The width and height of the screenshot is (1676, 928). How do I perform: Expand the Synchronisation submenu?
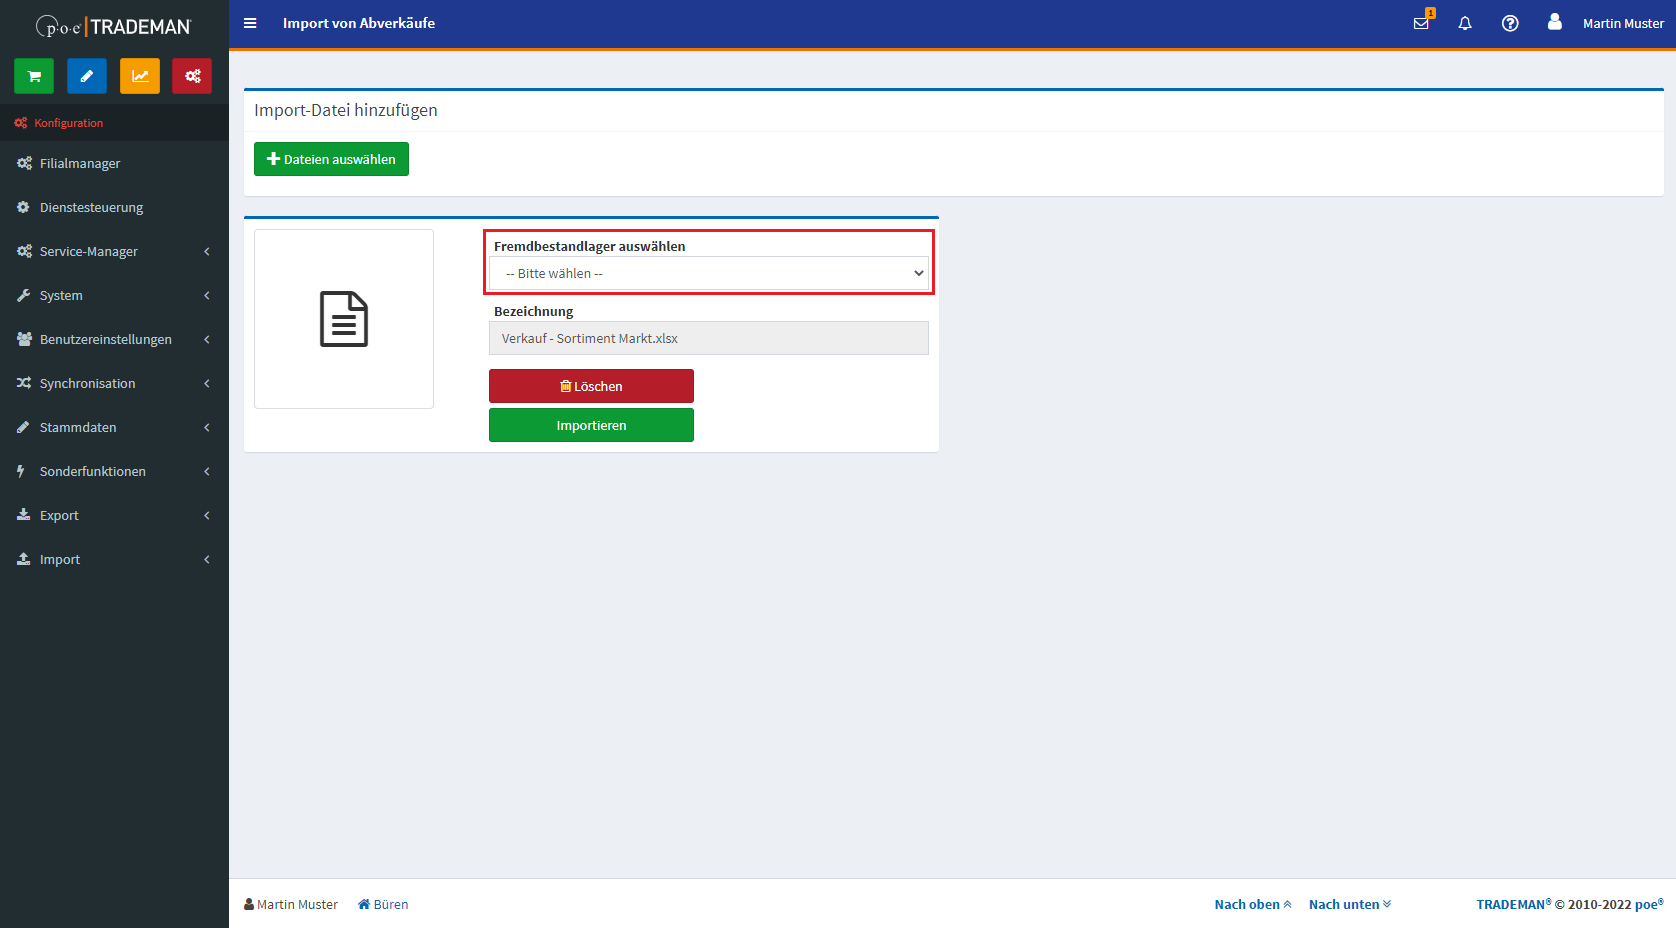pyautogui.click(x=114, y=384)
